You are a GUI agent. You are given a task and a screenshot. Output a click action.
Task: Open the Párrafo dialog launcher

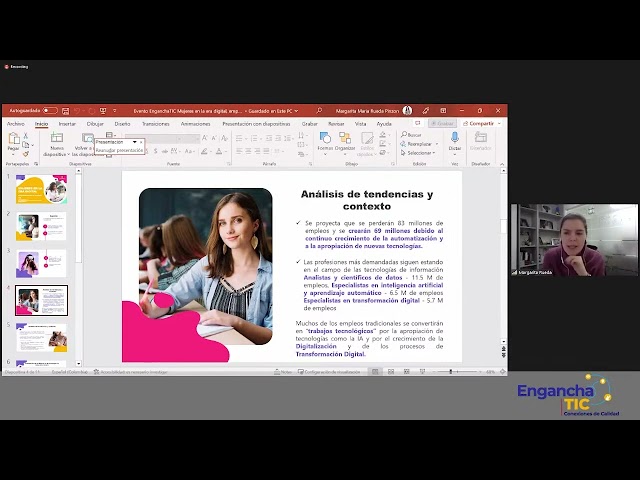pyautogui.click(x=311, y=164)
